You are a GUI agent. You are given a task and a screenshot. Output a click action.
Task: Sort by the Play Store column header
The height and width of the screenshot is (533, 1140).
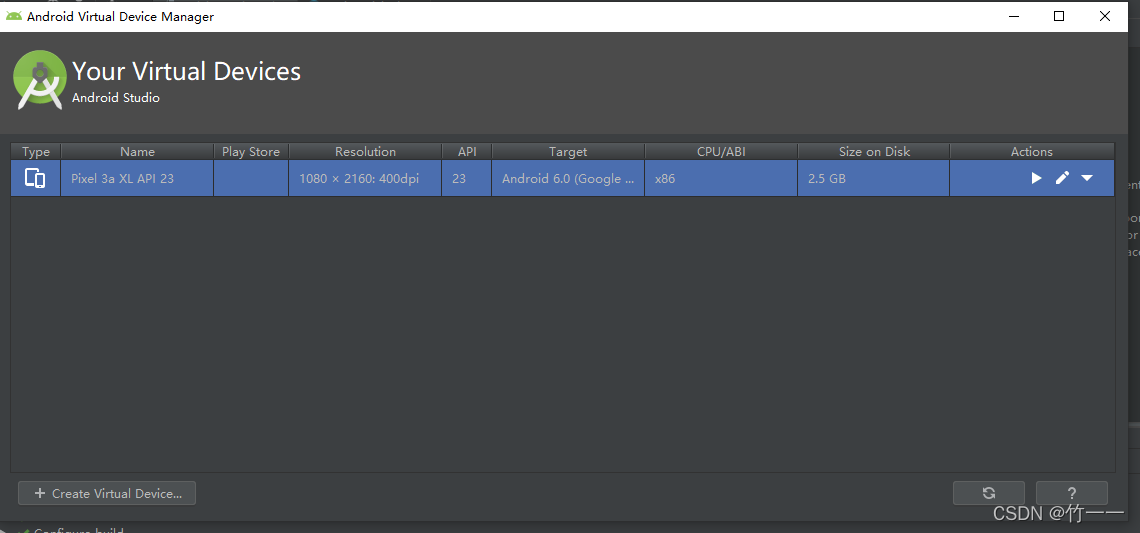251,151
